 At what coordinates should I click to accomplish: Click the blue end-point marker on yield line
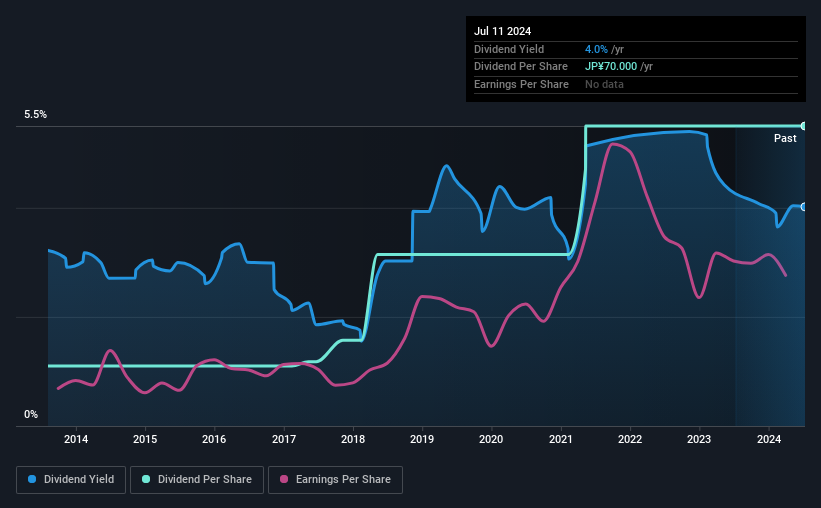tap(804, 207)
